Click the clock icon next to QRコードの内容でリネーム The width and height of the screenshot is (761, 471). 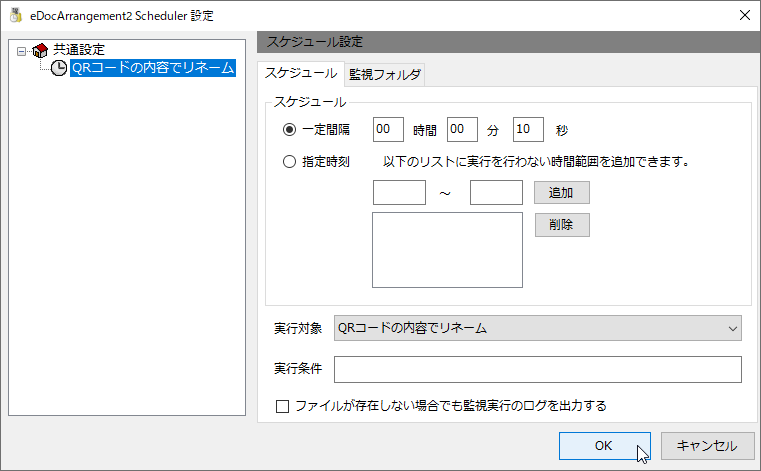pyautogui.click(x=59, y=68)
